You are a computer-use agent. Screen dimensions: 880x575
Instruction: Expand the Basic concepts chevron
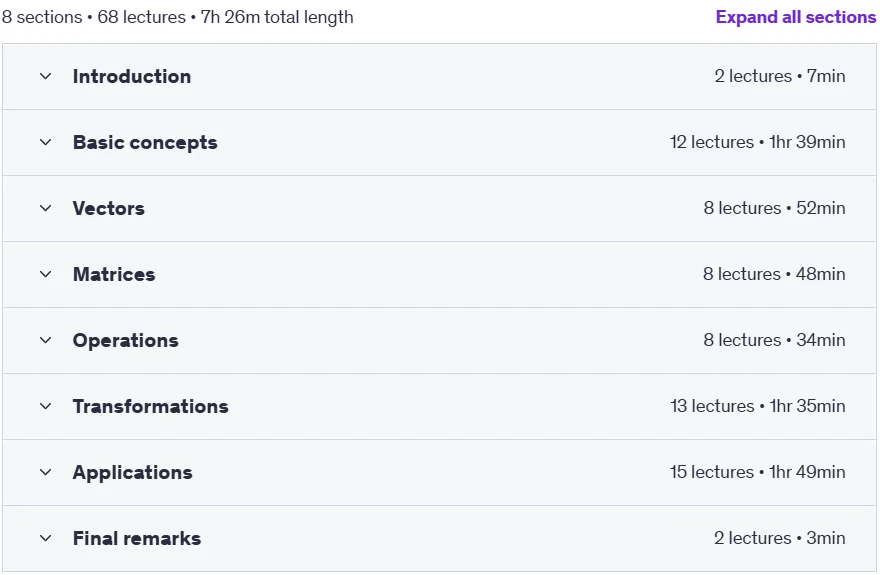[45, 142]
